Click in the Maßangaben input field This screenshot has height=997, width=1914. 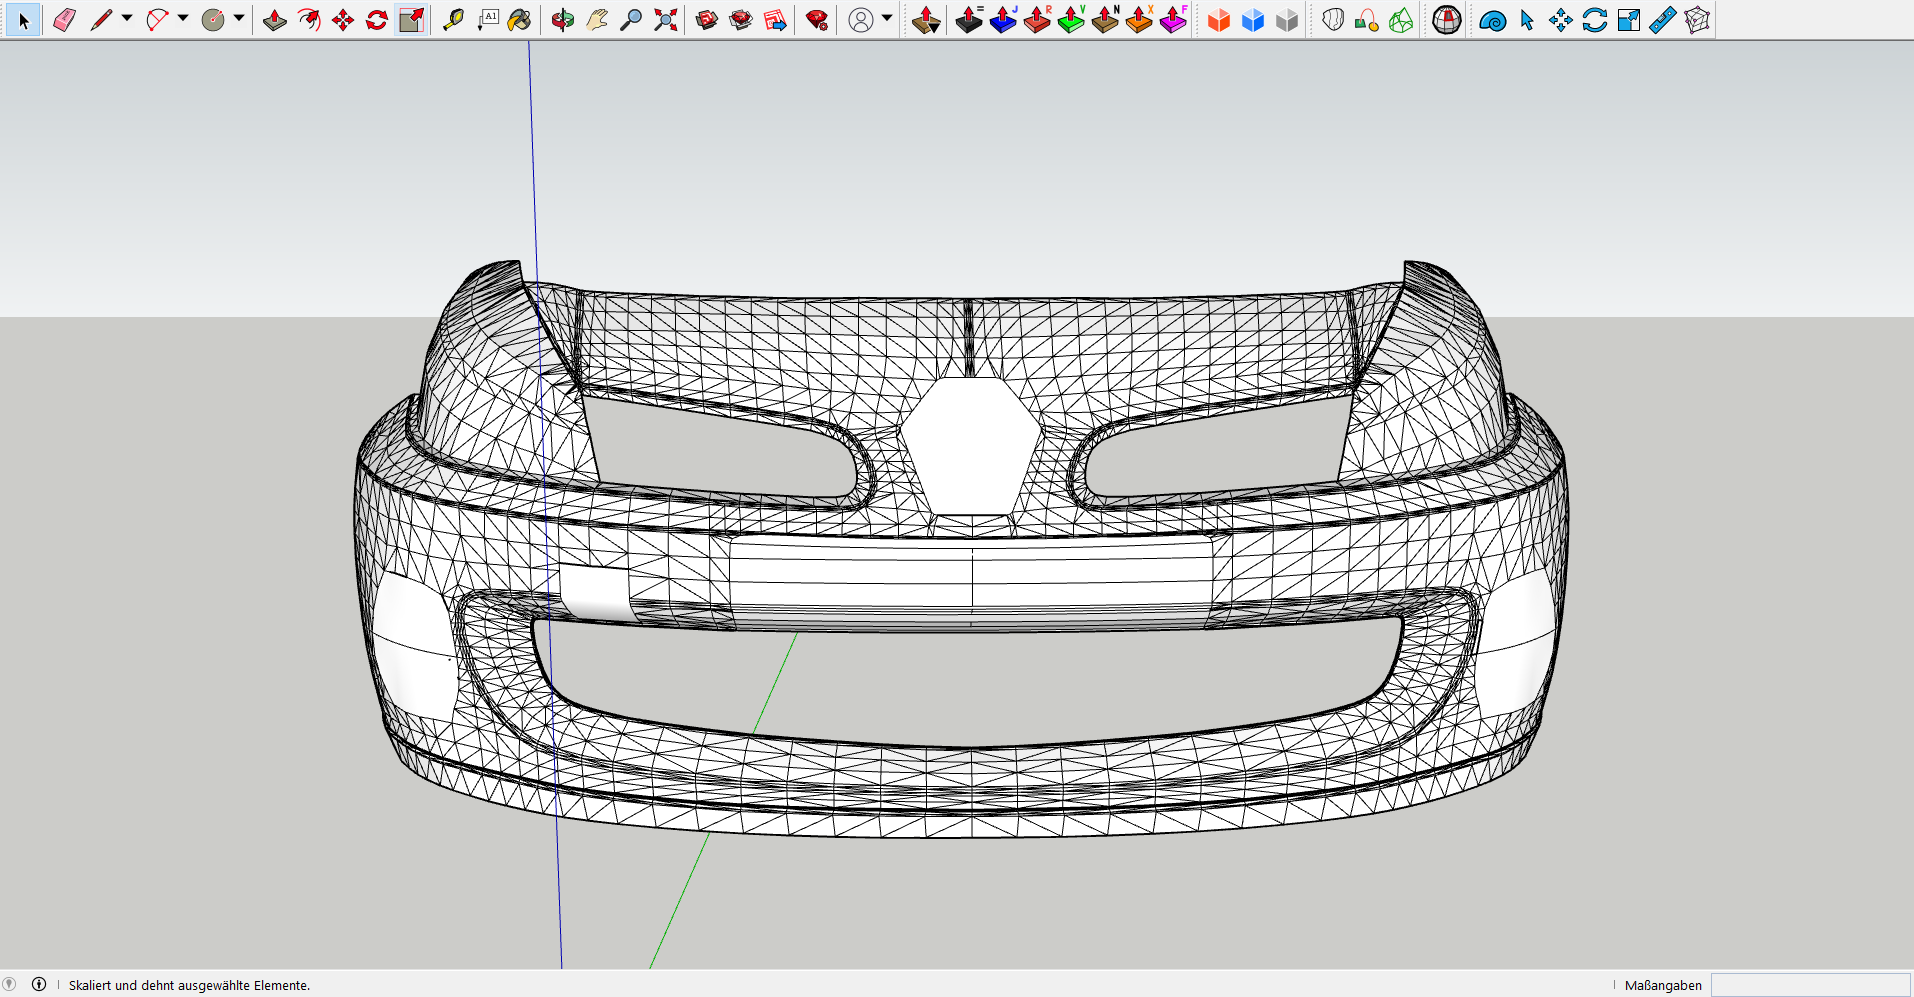pyautogui.click(x=1809, y=985)
